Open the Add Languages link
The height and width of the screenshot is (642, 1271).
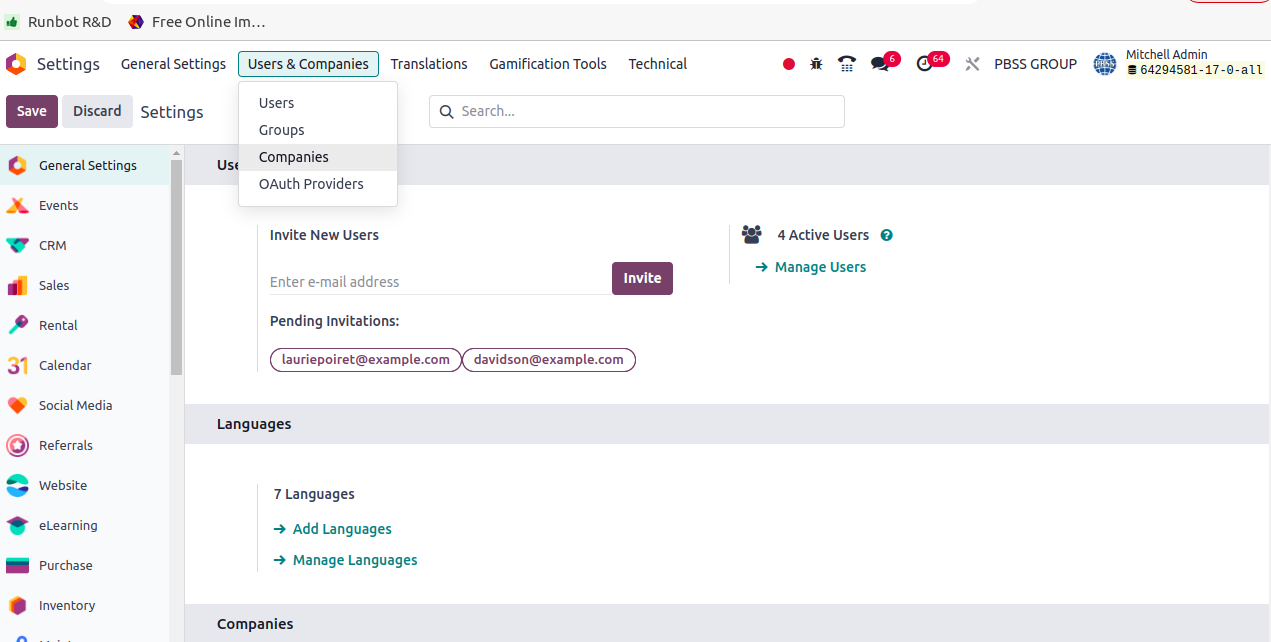[x=333, y=529]
